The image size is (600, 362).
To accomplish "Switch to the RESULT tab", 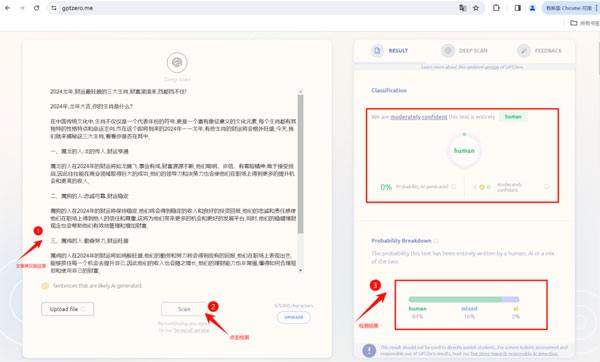I will [390, 51].
